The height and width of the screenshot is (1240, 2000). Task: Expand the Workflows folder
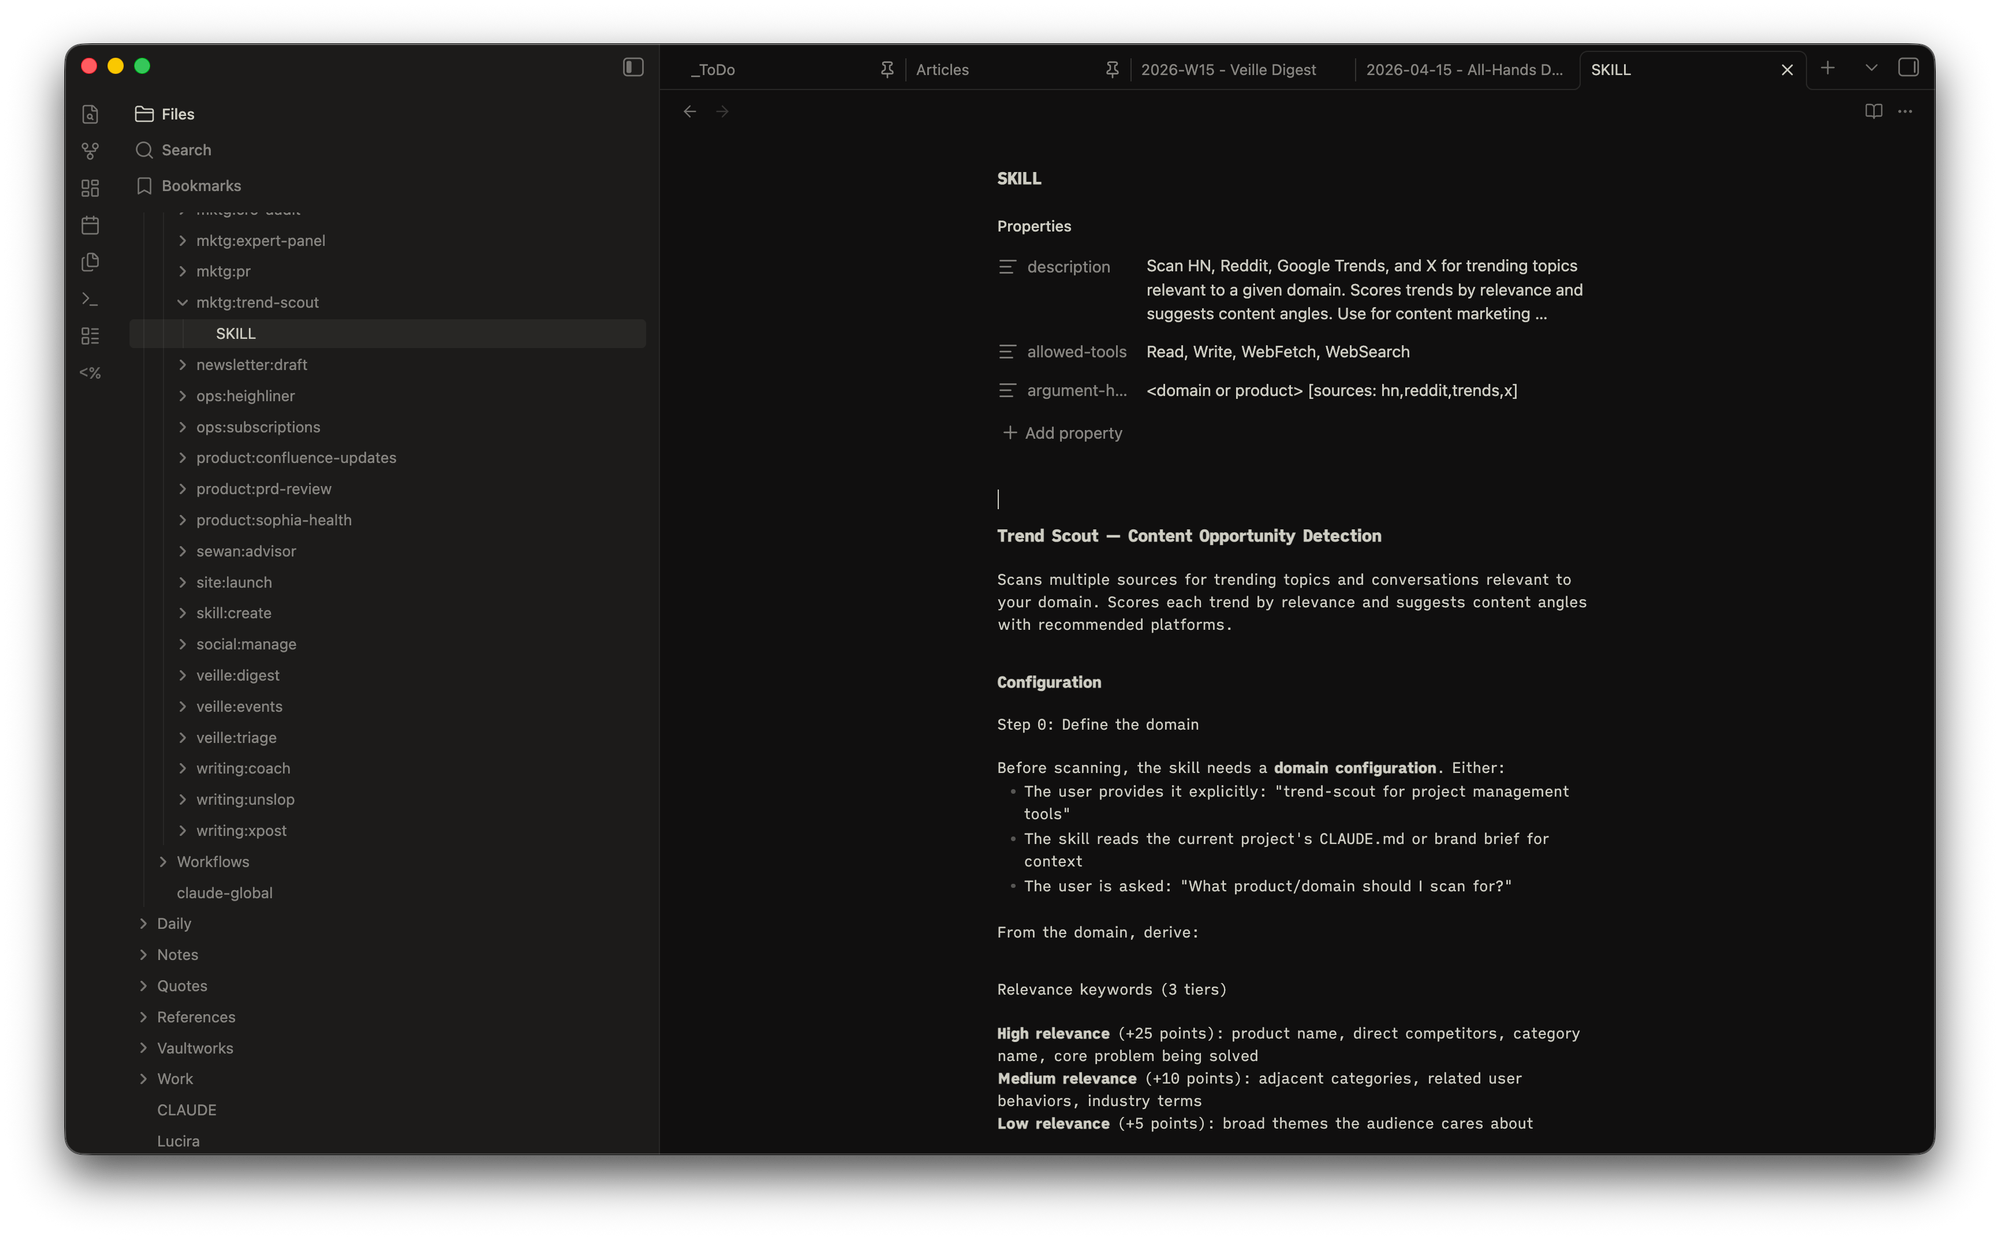pyautogui.click(x=163, y=862)
